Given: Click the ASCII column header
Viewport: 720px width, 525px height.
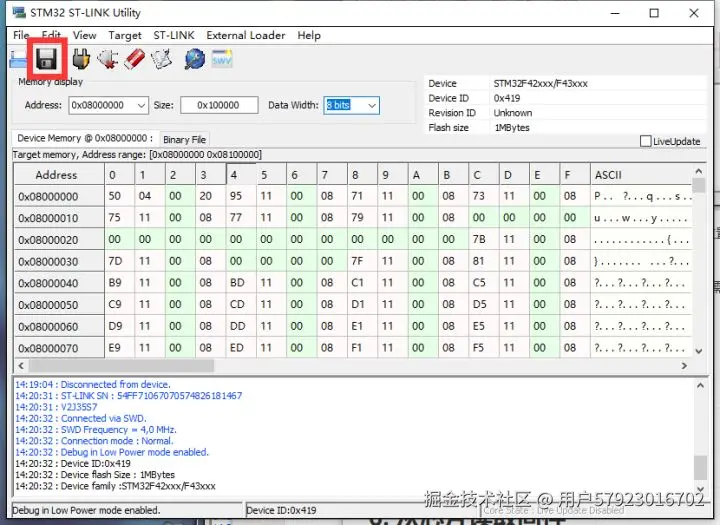Looking at the screenshot, I should (641, 175).
